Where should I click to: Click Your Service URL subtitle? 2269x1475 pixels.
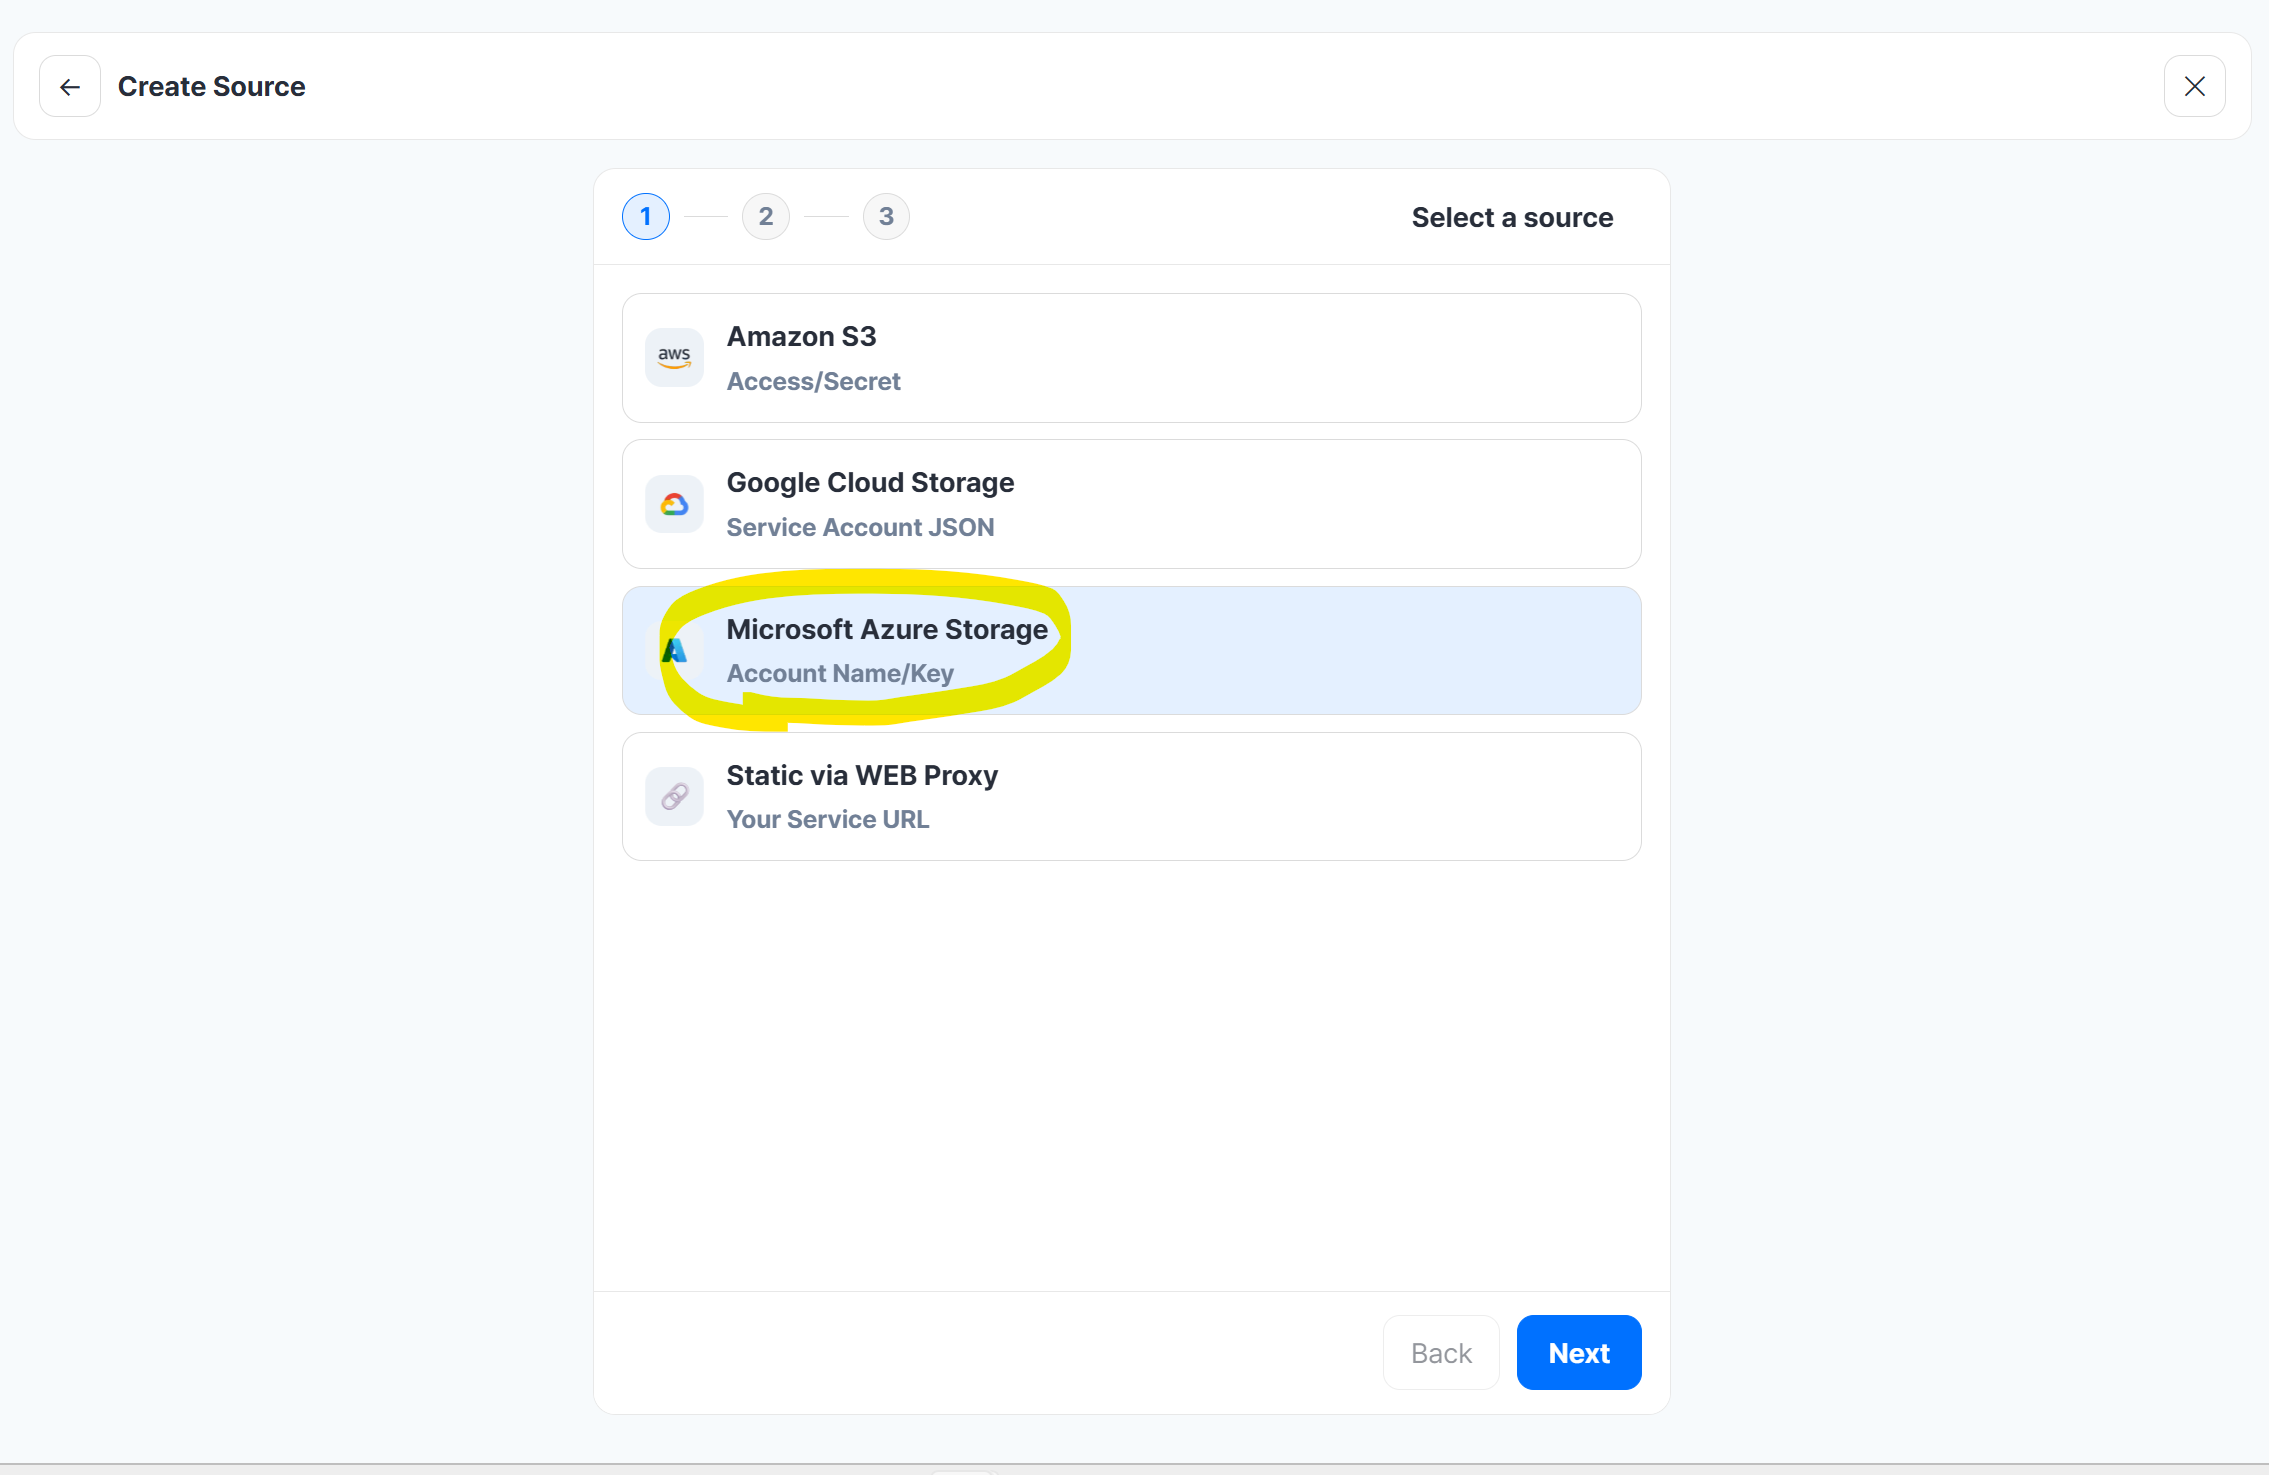click(x=827, y=819)
